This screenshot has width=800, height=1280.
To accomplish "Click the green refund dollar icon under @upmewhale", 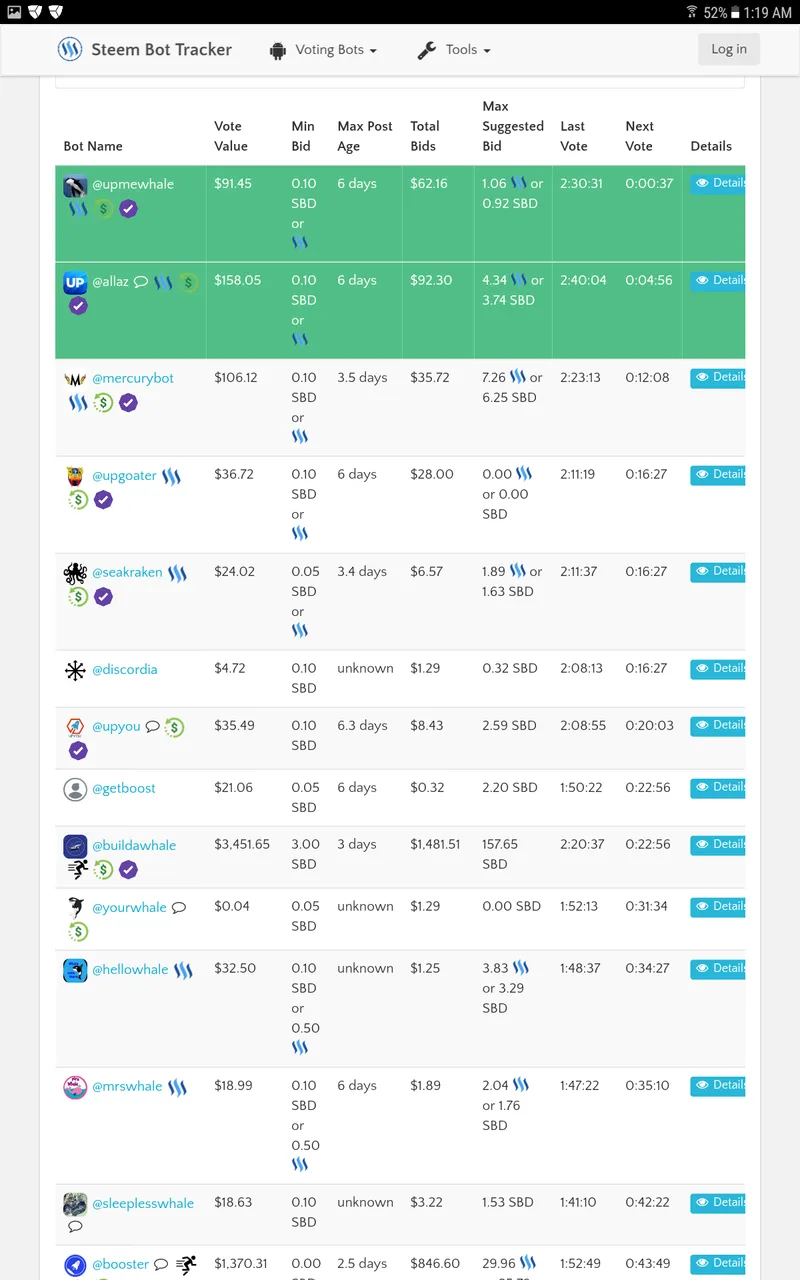I will coord(103,209).
